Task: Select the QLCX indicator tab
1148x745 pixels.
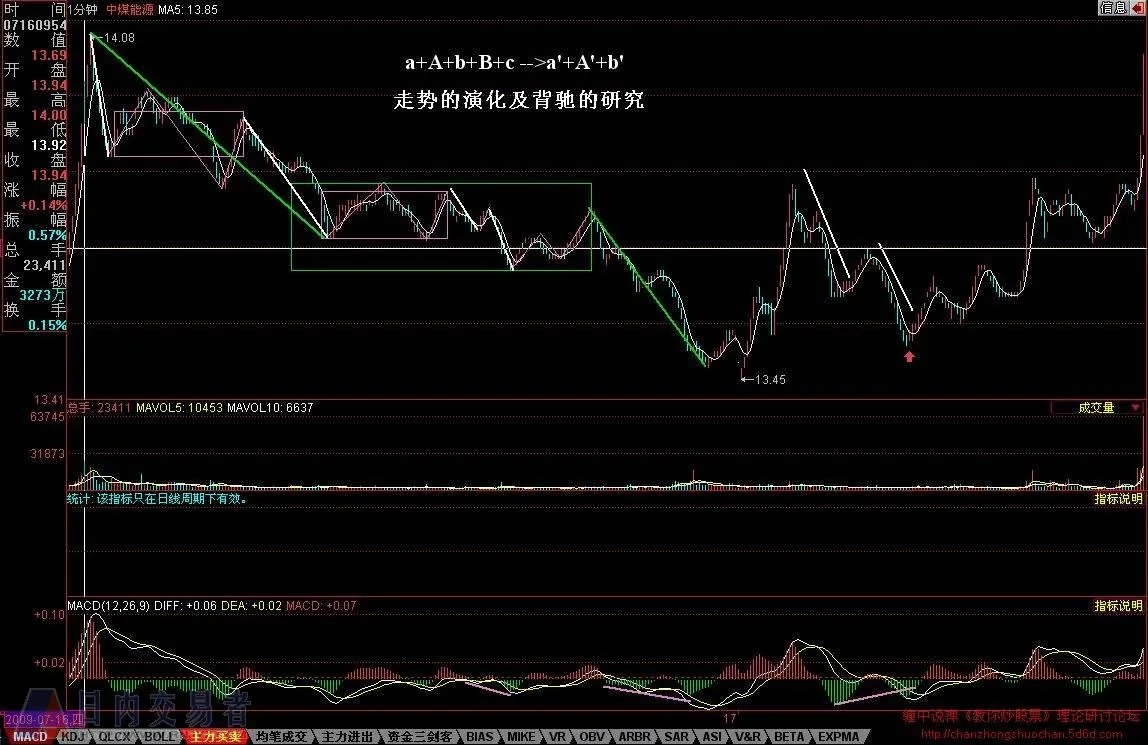Action: [x=114, y=737]
